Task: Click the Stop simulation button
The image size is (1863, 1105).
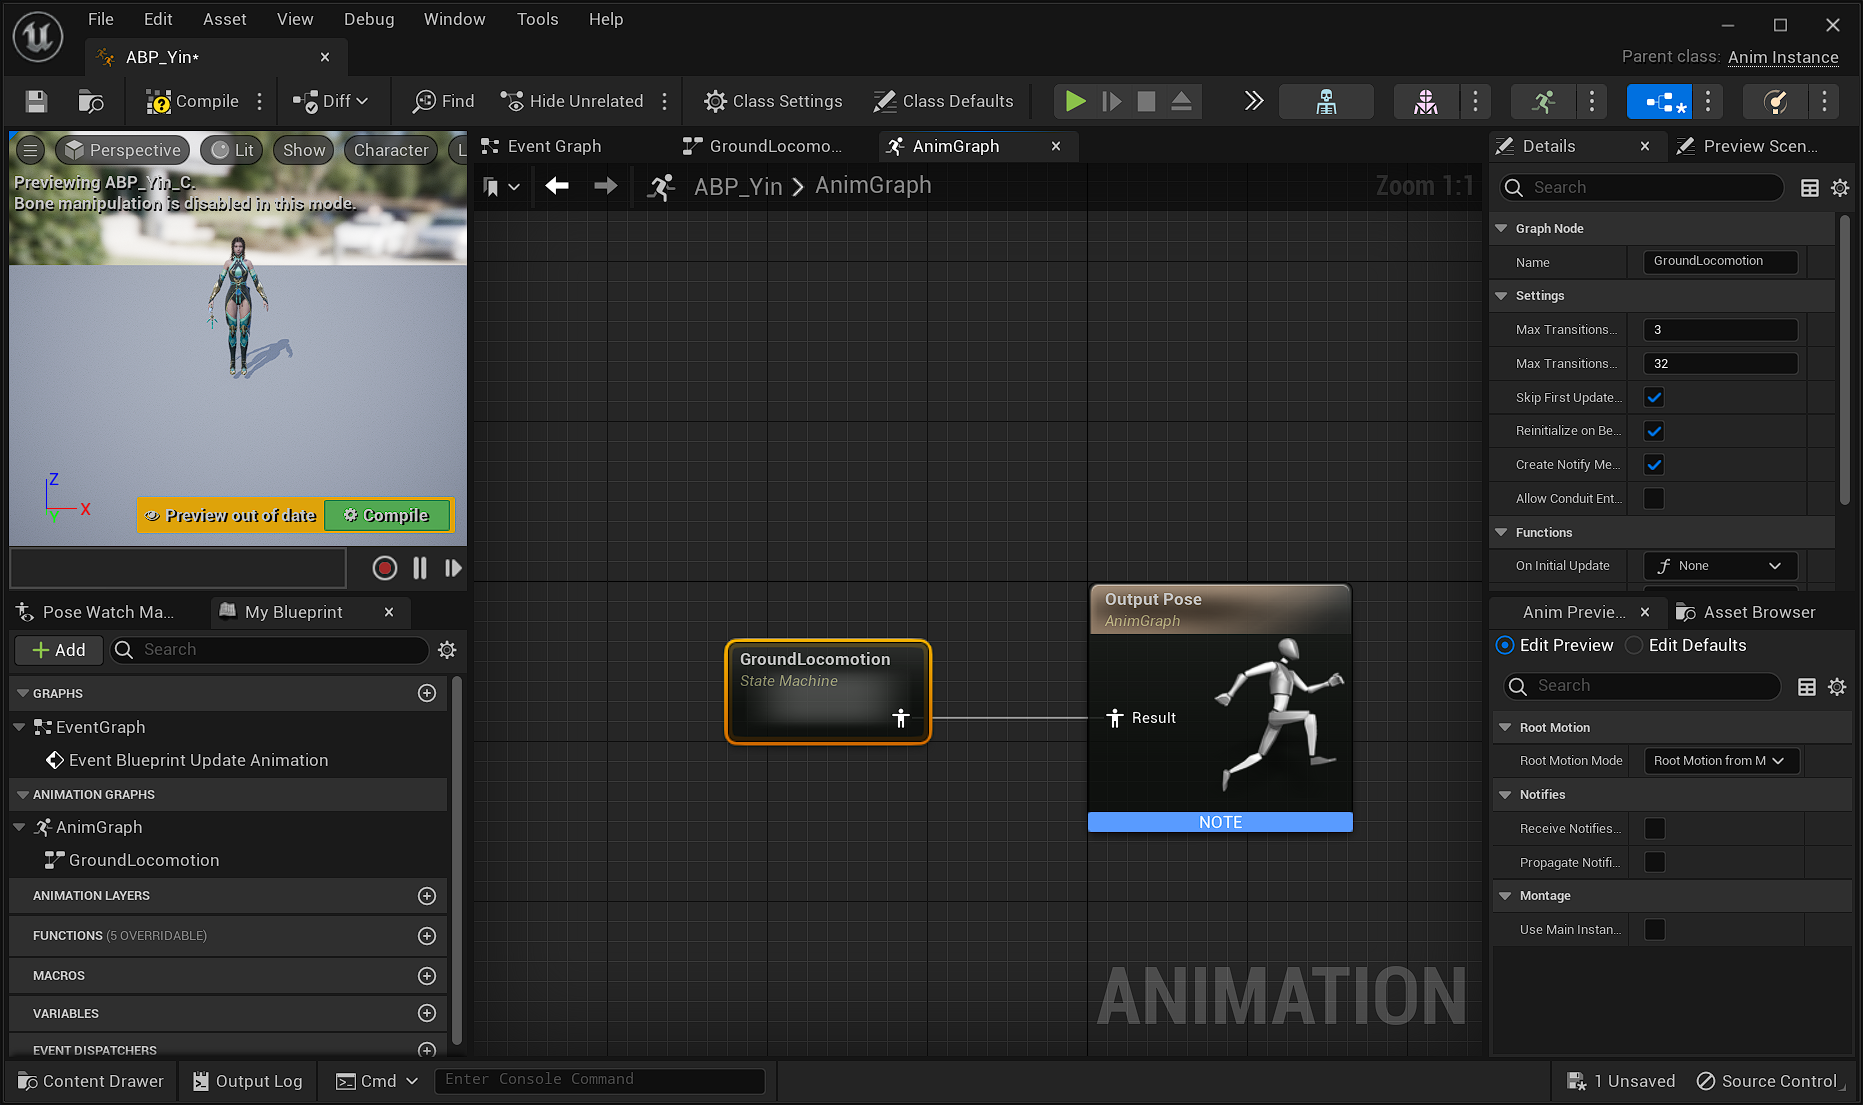Action: point(1146,101)
